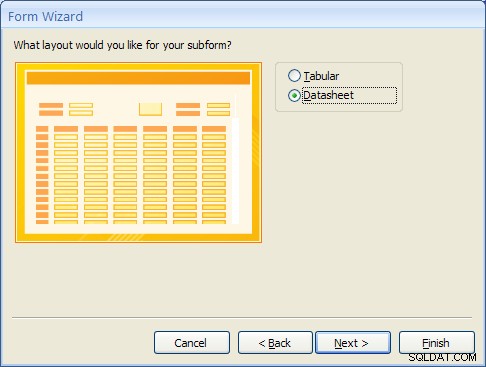Click the striped bottom border of preview frame

(138, 237)
